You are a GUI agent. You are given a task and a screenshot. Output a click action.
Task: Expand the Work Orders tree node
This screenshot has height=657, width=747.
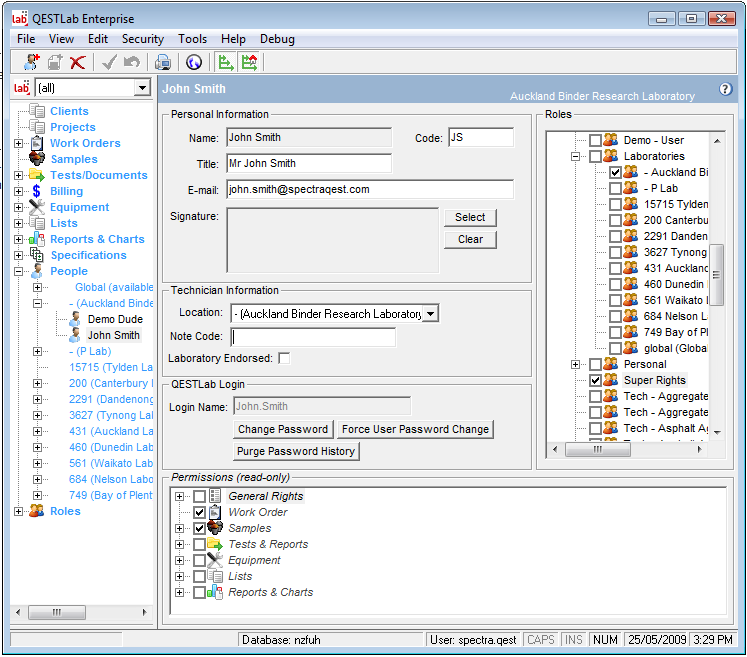tap(18, 143)
